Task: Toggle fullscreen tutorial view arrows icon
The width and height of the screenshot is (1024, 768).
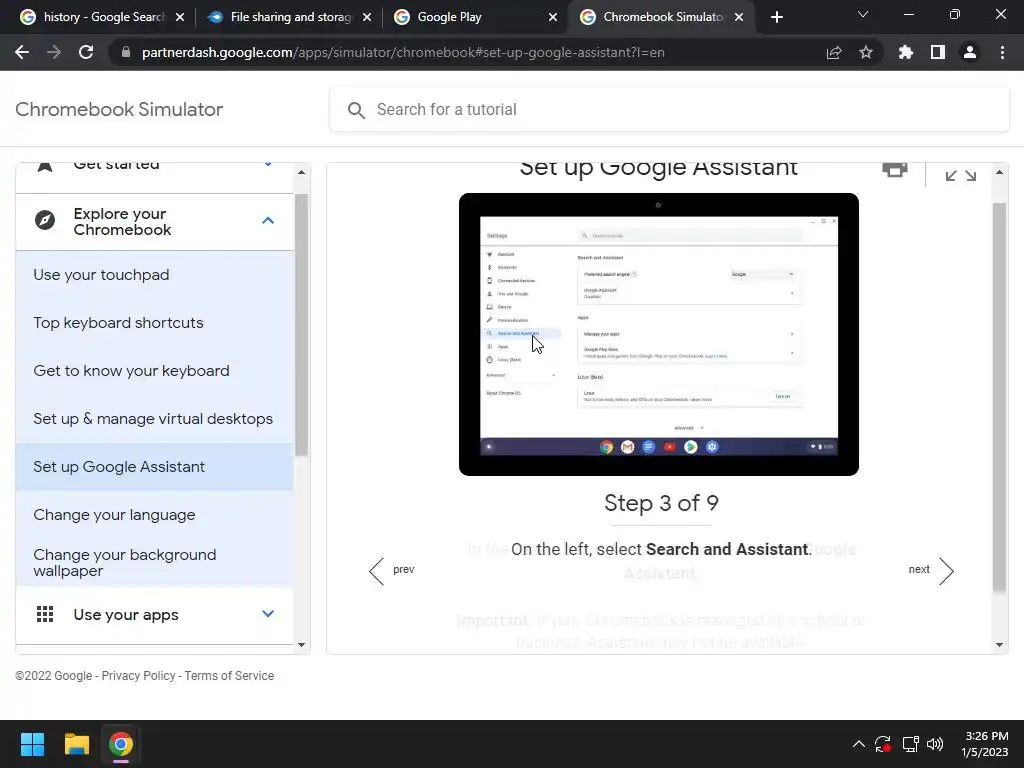Action: 961,176
